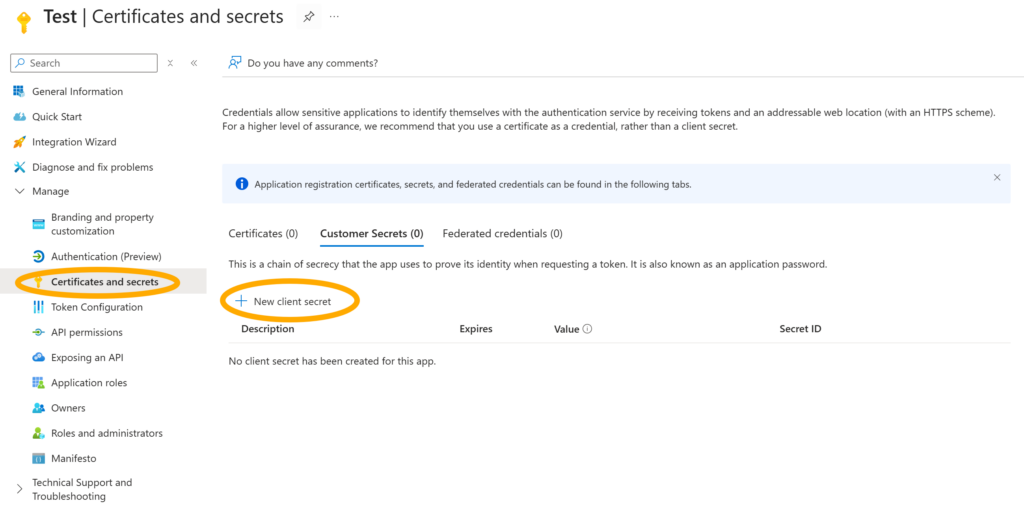Open API permissions in sidebar
This screenshot has width=1024, height=510.
coord(86,332)
